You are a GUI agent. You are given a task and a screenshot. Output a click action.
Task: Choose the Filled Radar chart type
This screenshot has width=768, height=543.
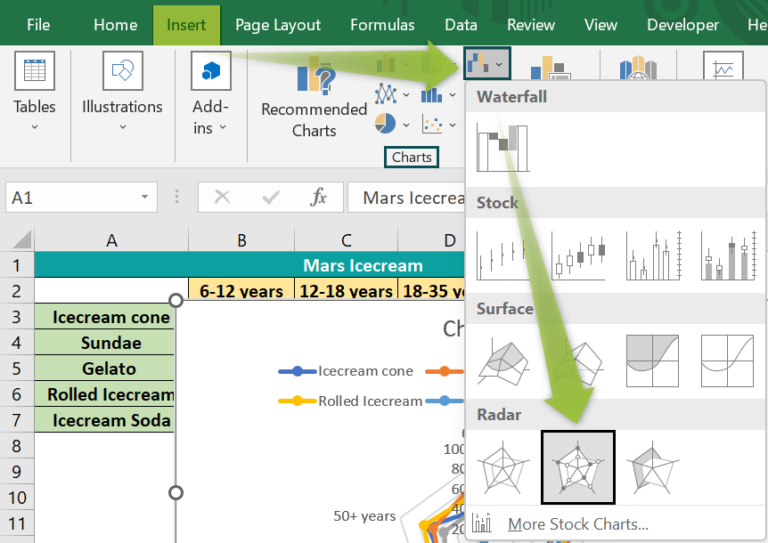coord(652,466)
